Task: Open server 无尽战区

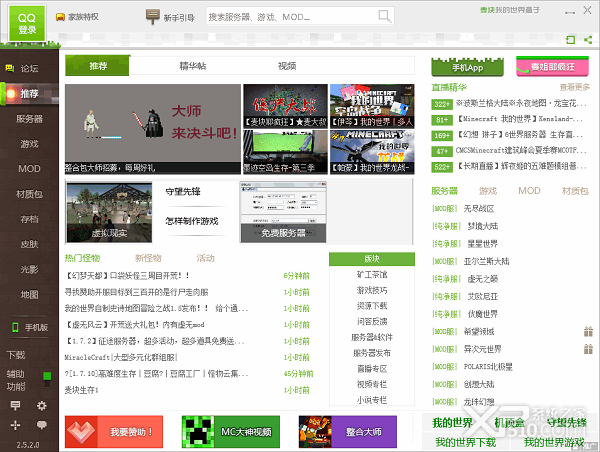Action: 479,209
